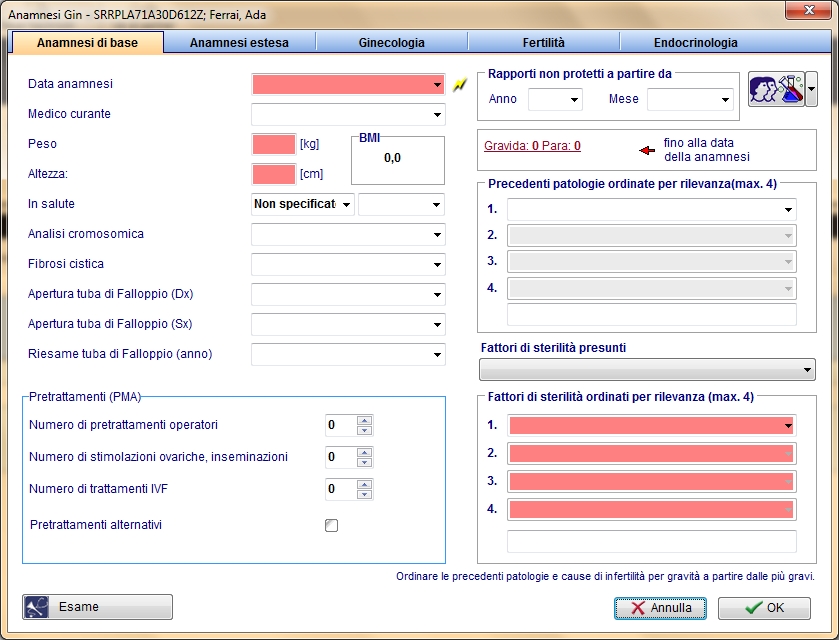The width and height of the screenshot is (839, 640).
Task: Expand Fibrosi cistica dropdown
Action: pos(437,264)
